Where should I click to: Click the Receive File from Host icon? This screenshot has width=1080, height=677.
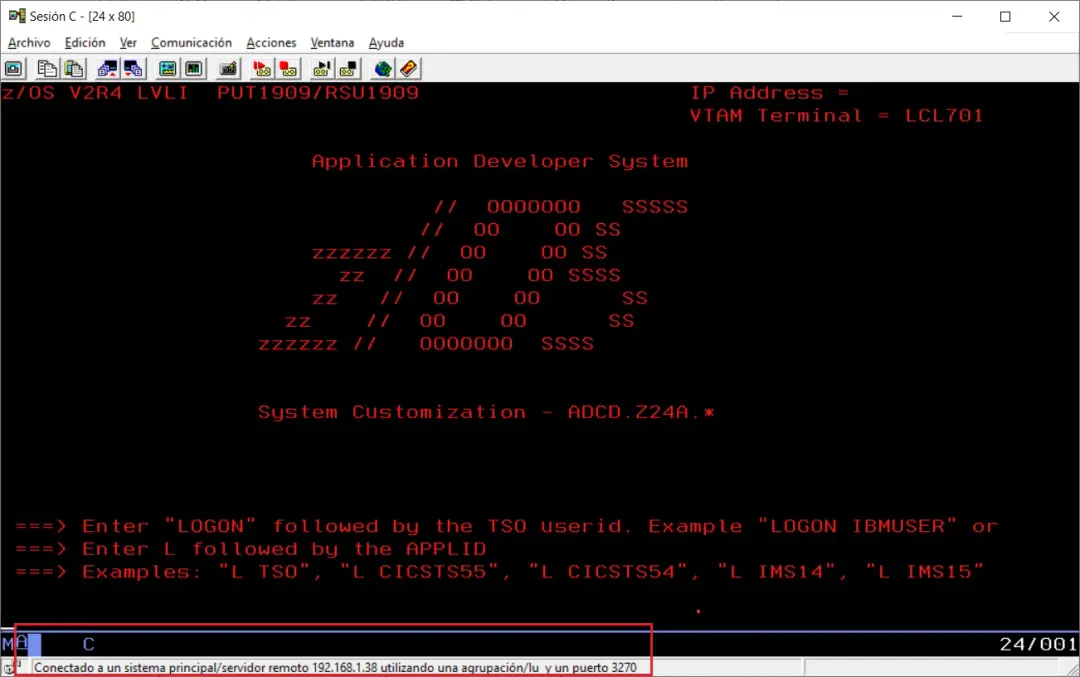coord(134,68)
